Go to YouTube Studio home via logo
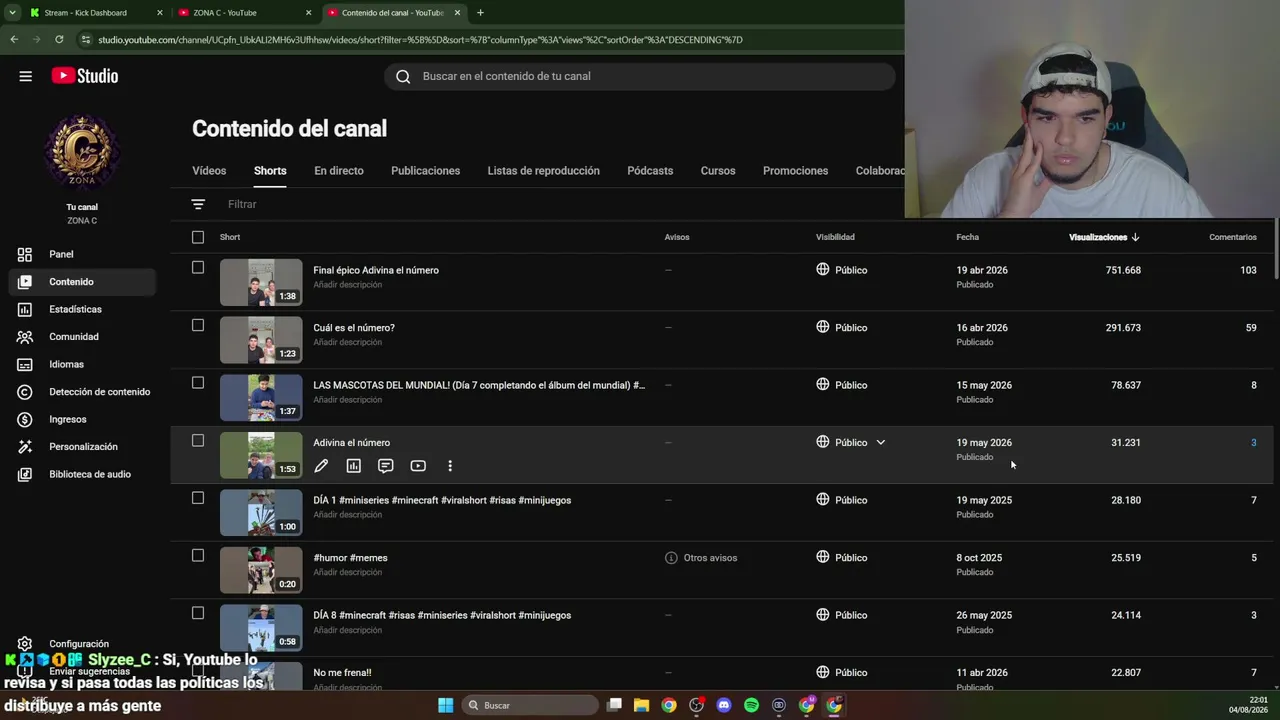The width and height of the screenshot is (1280, 720). click(x=85, y=76)
